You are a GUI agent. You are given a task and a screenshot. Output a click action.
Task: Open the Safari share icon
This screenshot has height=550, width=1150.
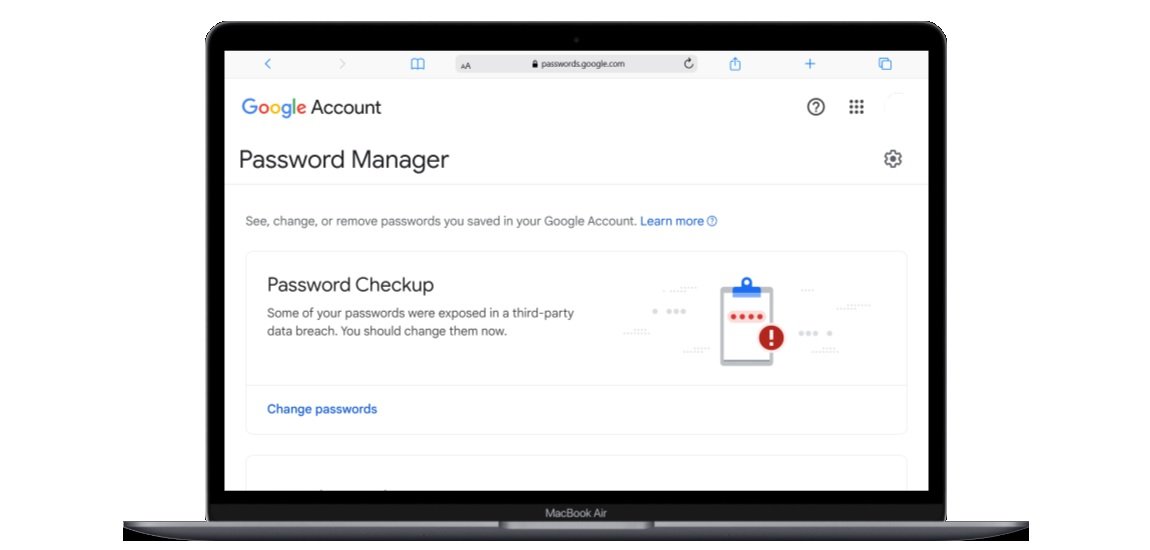point(735,64)
